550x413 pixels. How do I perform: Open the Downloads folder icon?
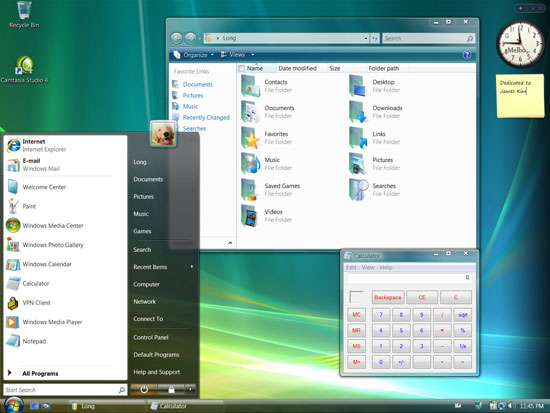tap(358, 112)
